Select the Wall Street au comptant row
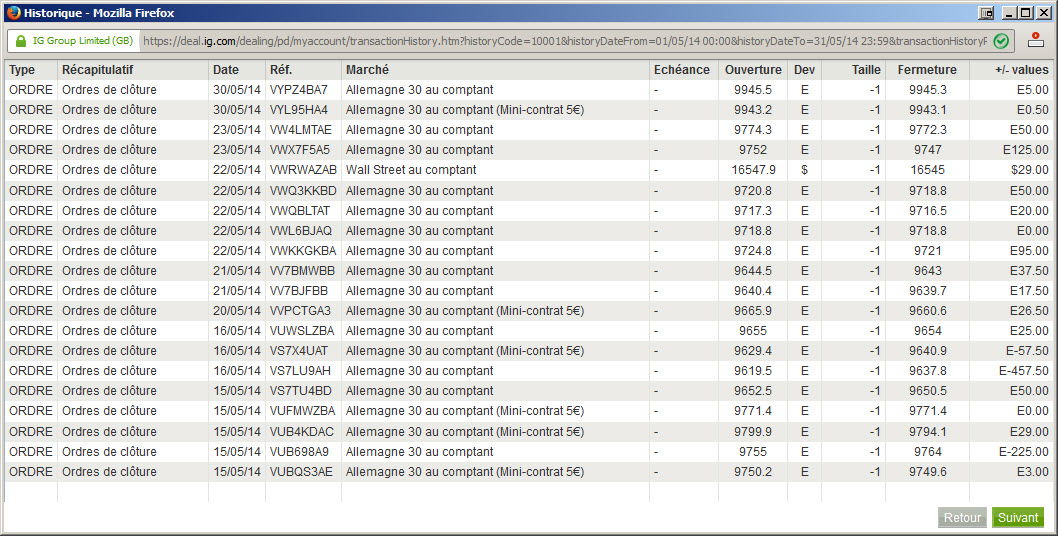 pos(529,169)
